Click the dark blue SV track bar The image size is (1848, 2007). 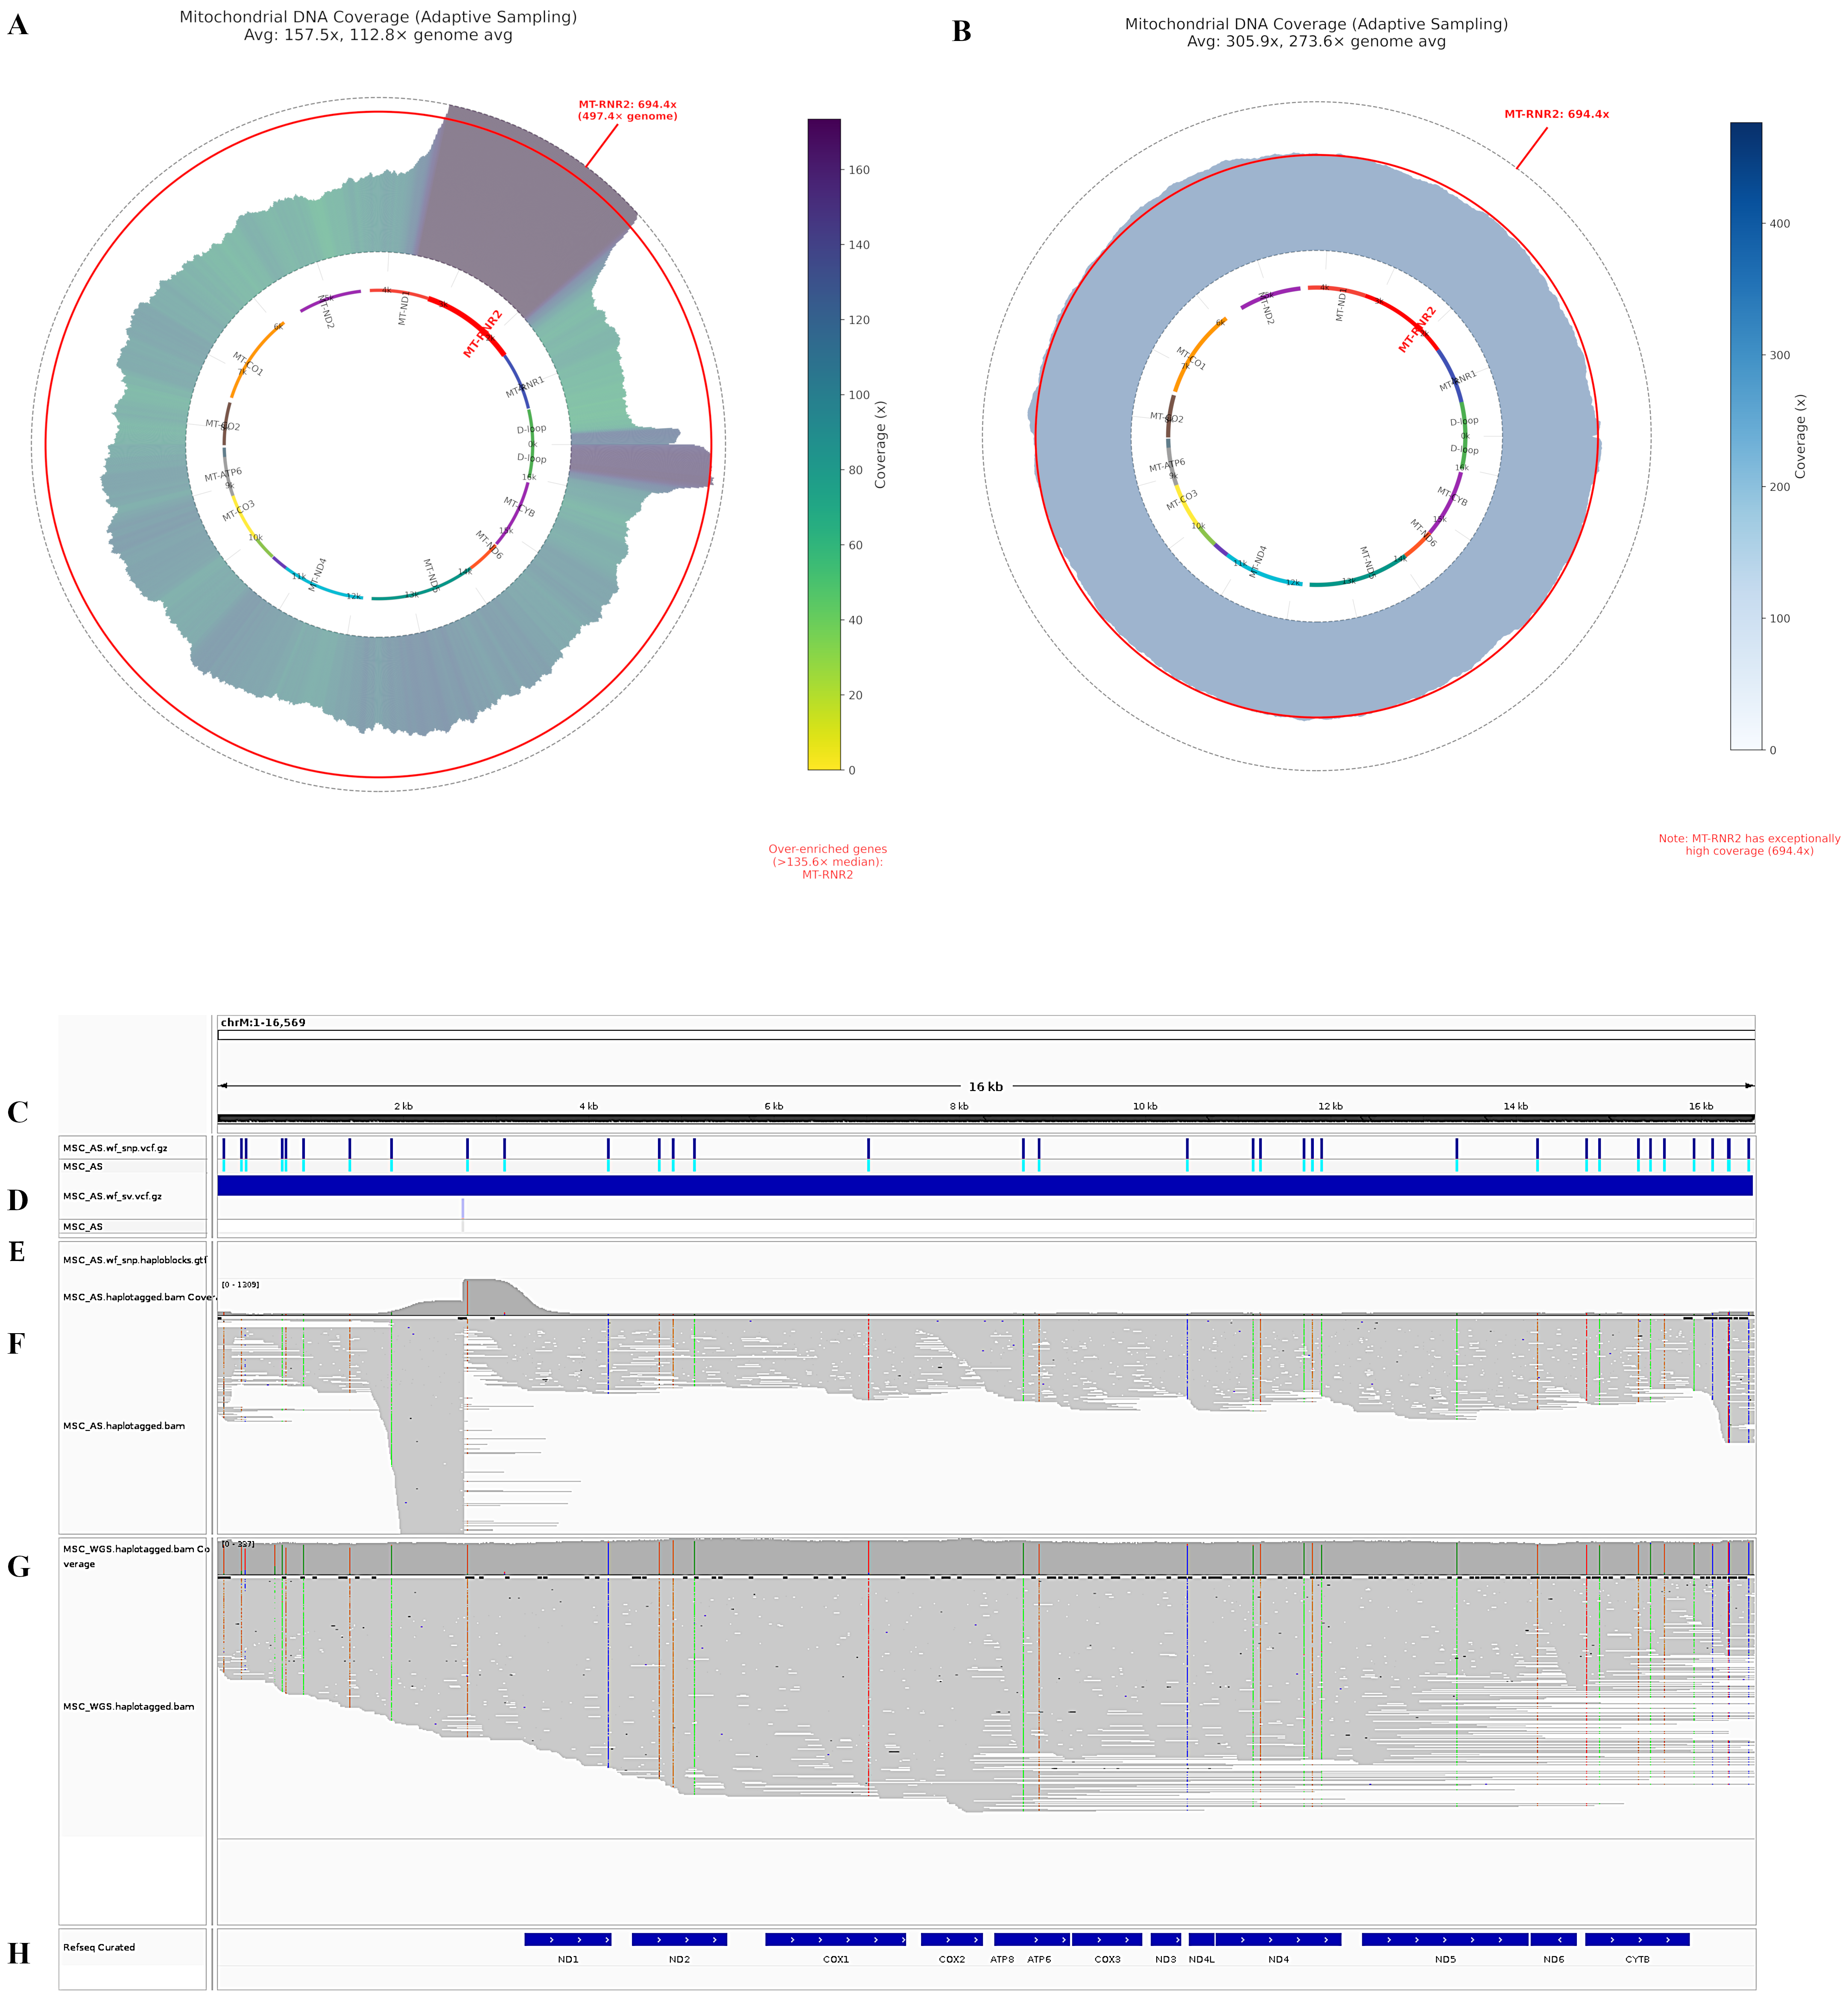tap(984, 1185)
